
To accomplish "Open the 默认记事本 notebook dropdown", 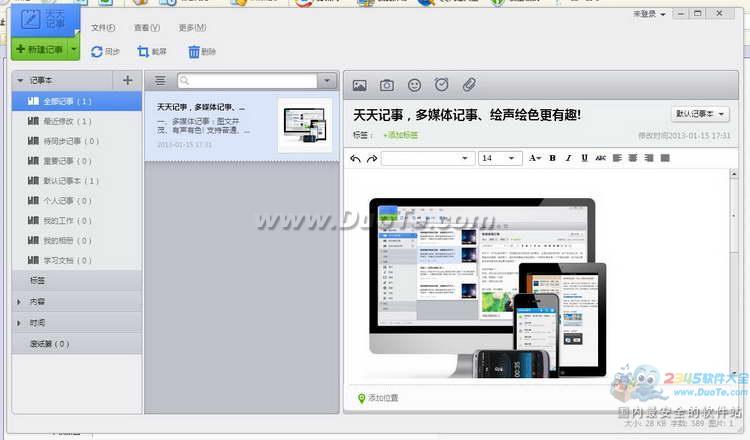I will [x=700, y=115].
